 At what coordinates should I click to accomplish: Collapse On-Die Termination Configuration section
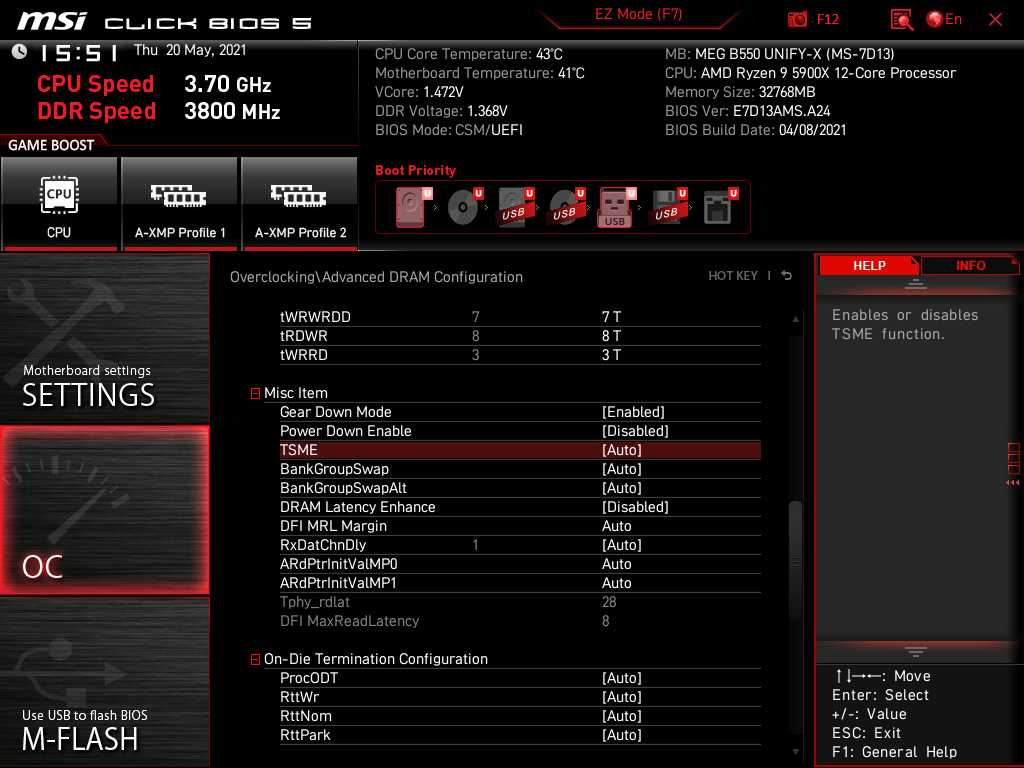[255, 660]
